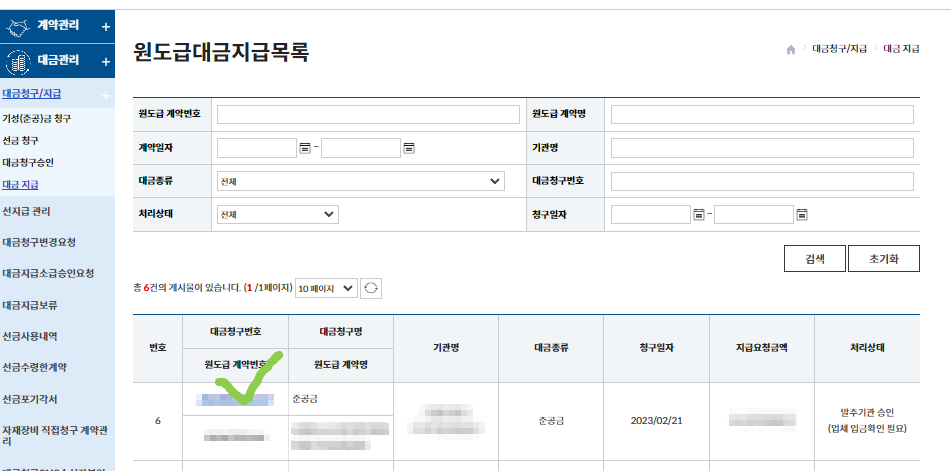Viewport: 951px width, 471px height.
Task: Focus the 대금청구번호 input field
Action: coord(762,181)
